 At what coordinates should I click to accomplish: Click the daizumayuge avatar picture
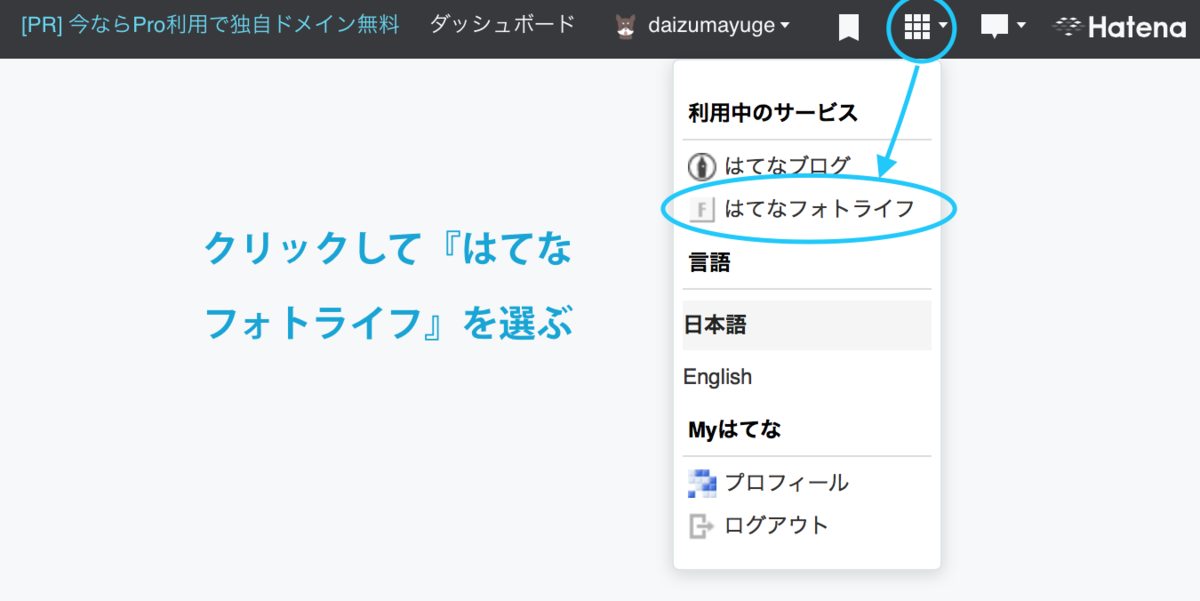coord(626,26)
